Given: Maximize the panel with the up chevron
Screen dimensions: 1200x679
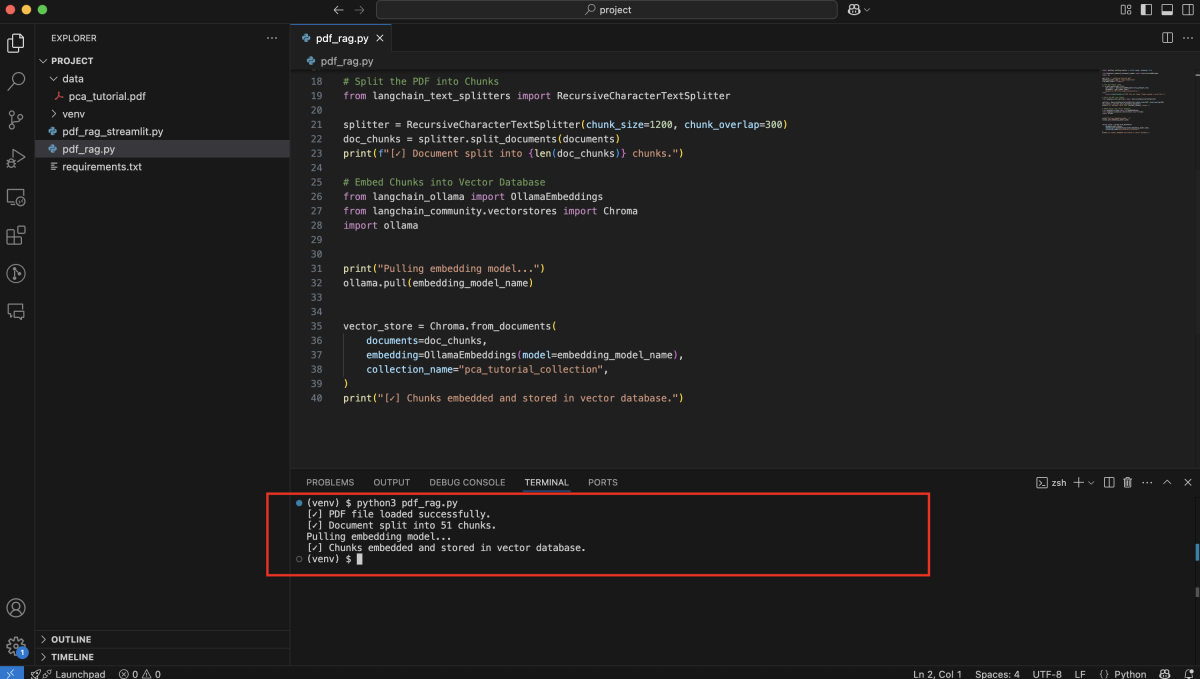Looking at the screenshot, I should (x=1167, y=483).
